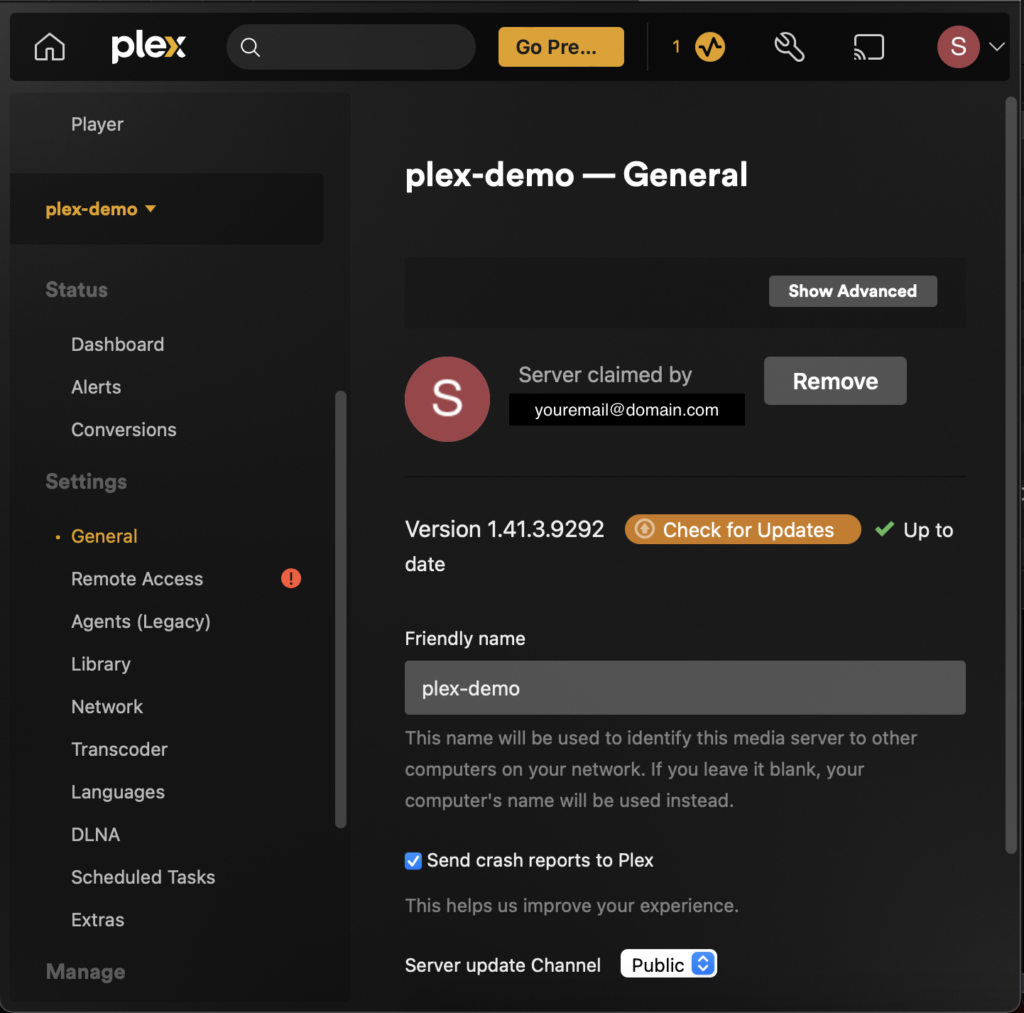Viewport: 1024px width, 1013px height.
Task: Click the sidebar vertical scrollbar
Action: click(x=340, y=609)
